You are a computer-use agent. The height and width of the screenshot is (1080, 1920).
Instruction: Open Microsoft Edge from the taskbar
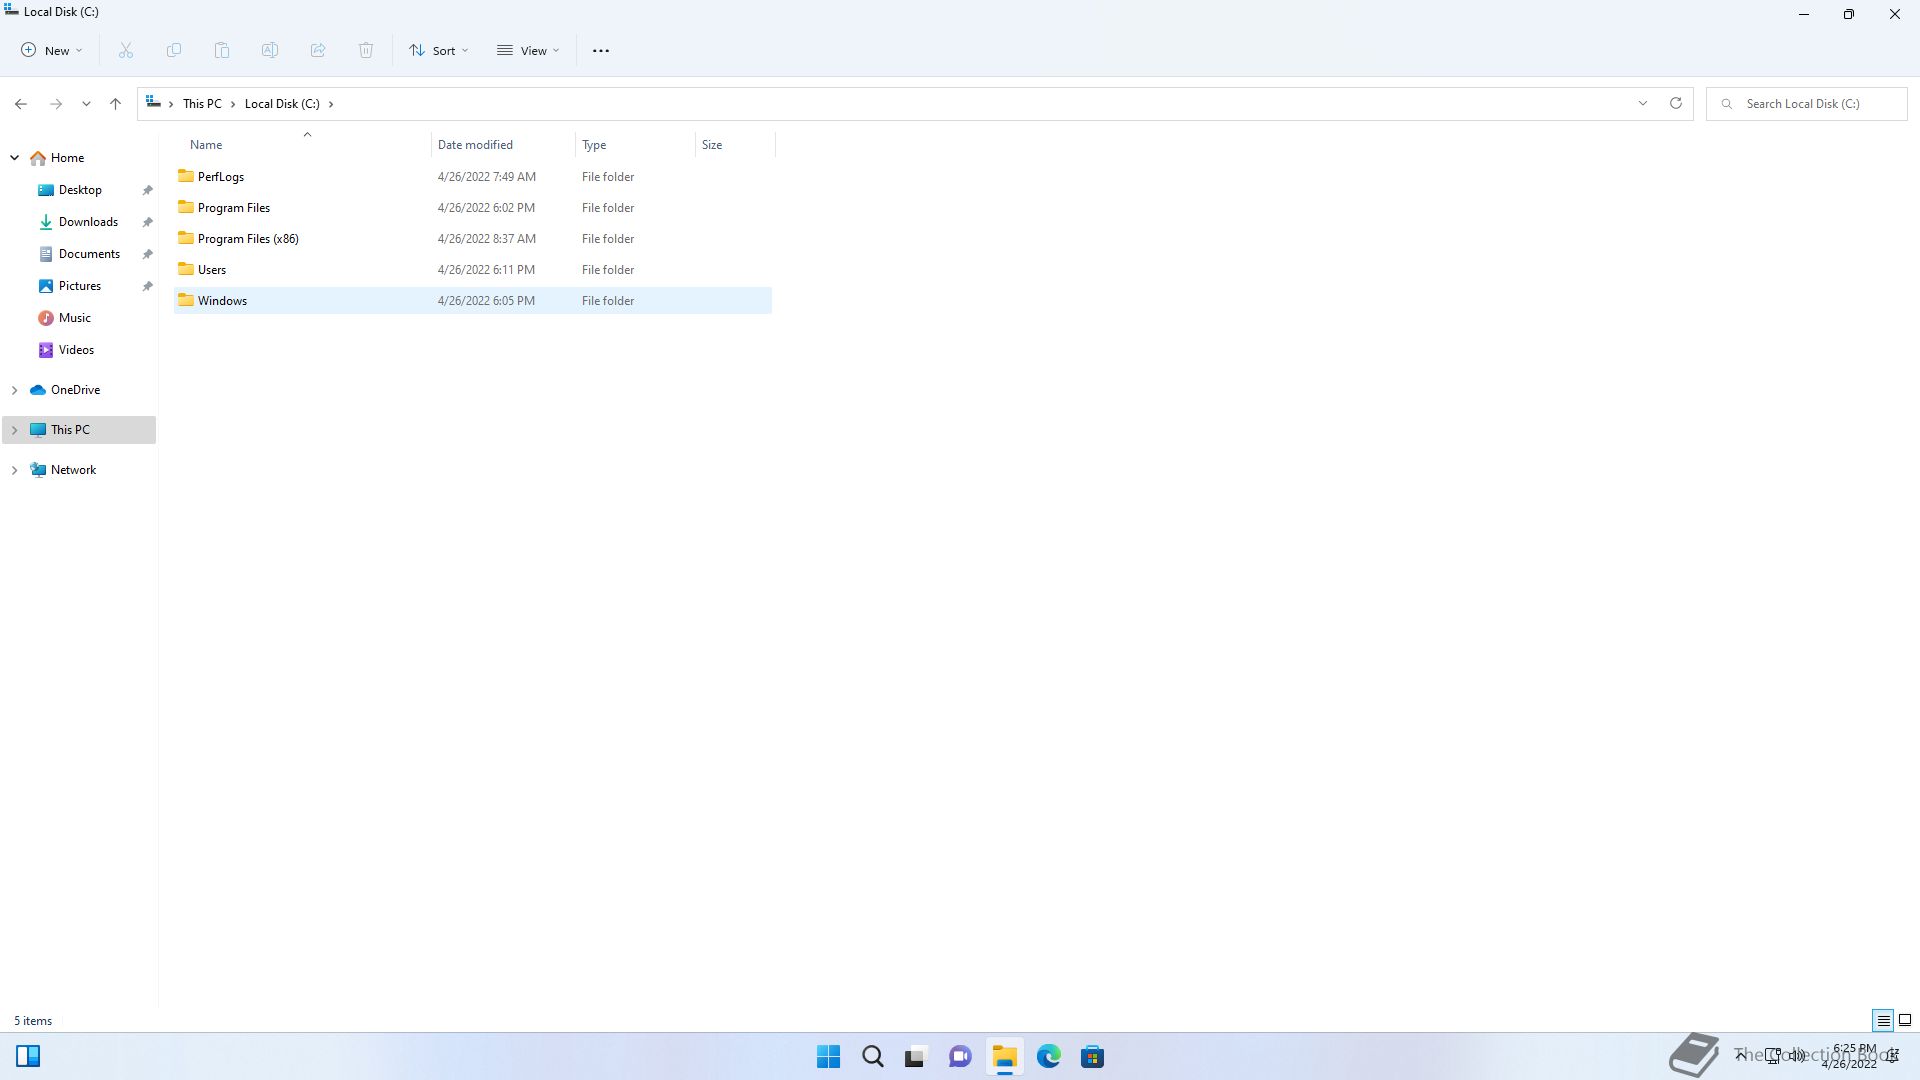[x=1048, y=1056]
